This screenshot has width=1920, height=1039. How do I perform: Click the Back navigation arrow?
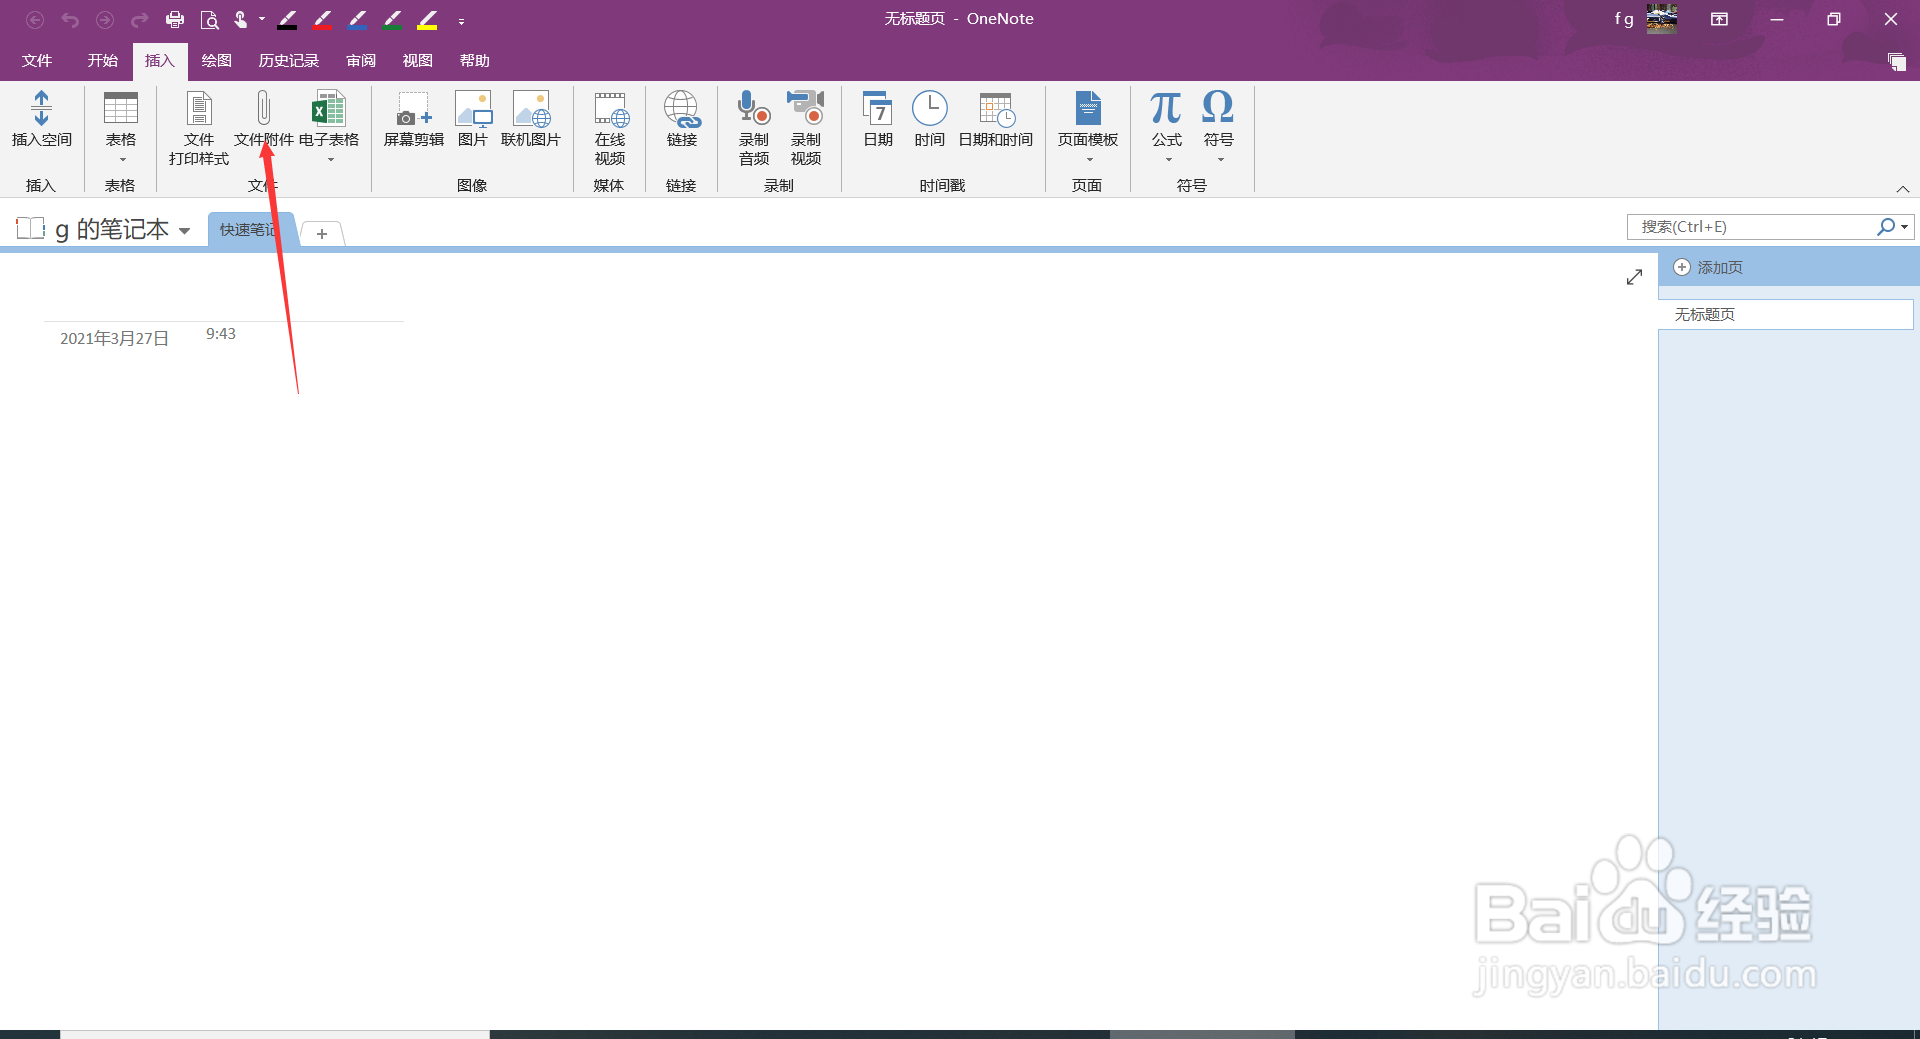[x=35, y=19]
